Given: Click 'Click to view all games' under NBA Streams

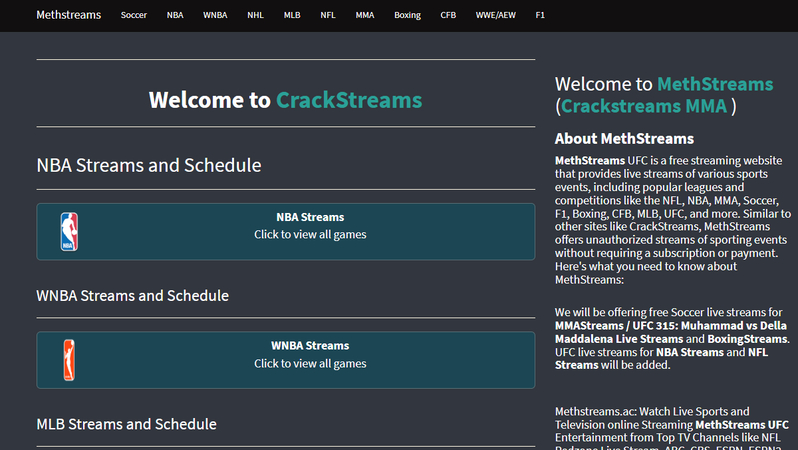Looking at the screenshot, I should pos(310,235).
